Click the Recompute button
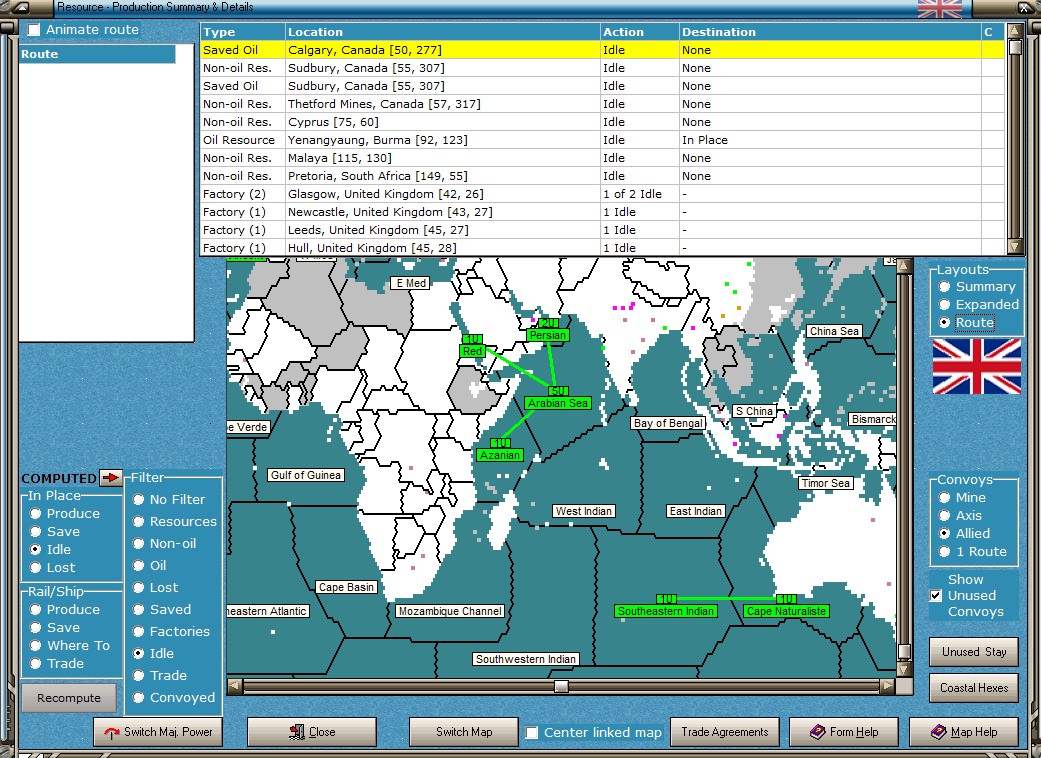1041x758 pixels. click(69, 698)
